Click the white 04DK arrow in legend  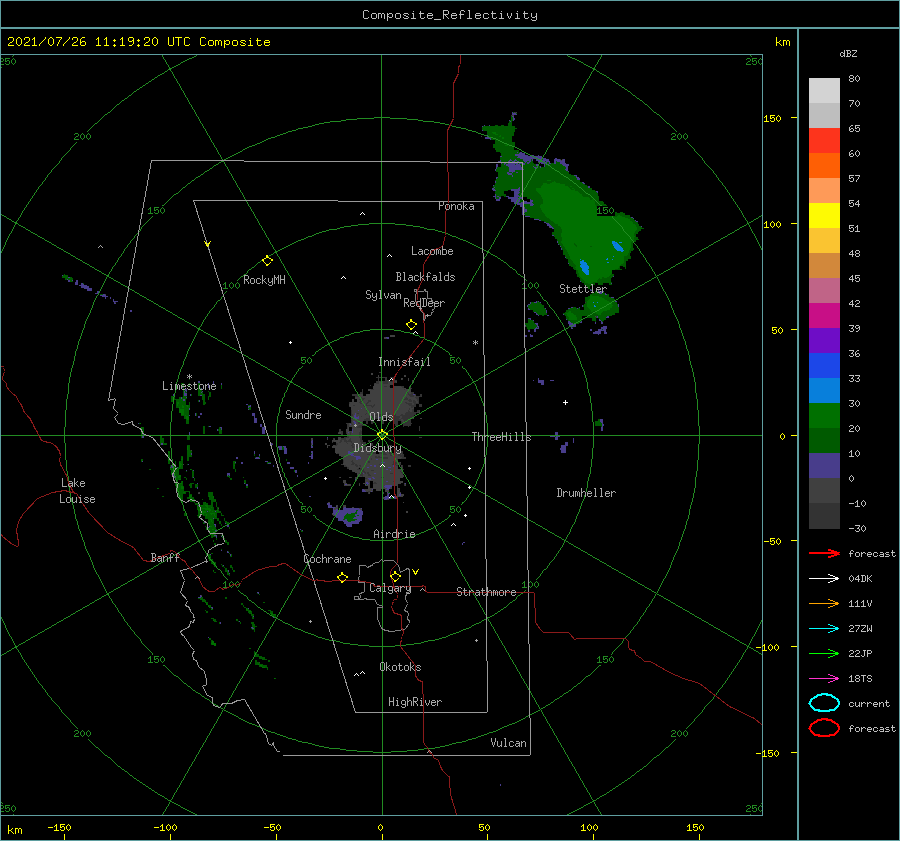click(x=824, y=579)
